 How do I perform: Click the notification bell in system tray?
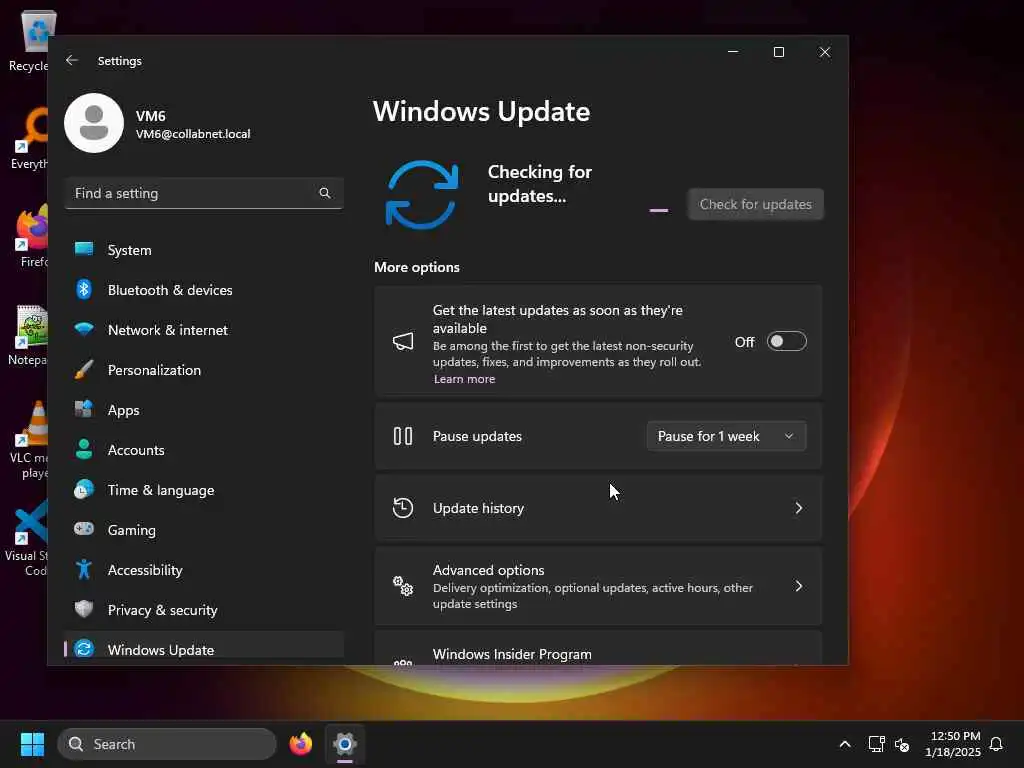point(996,744)
